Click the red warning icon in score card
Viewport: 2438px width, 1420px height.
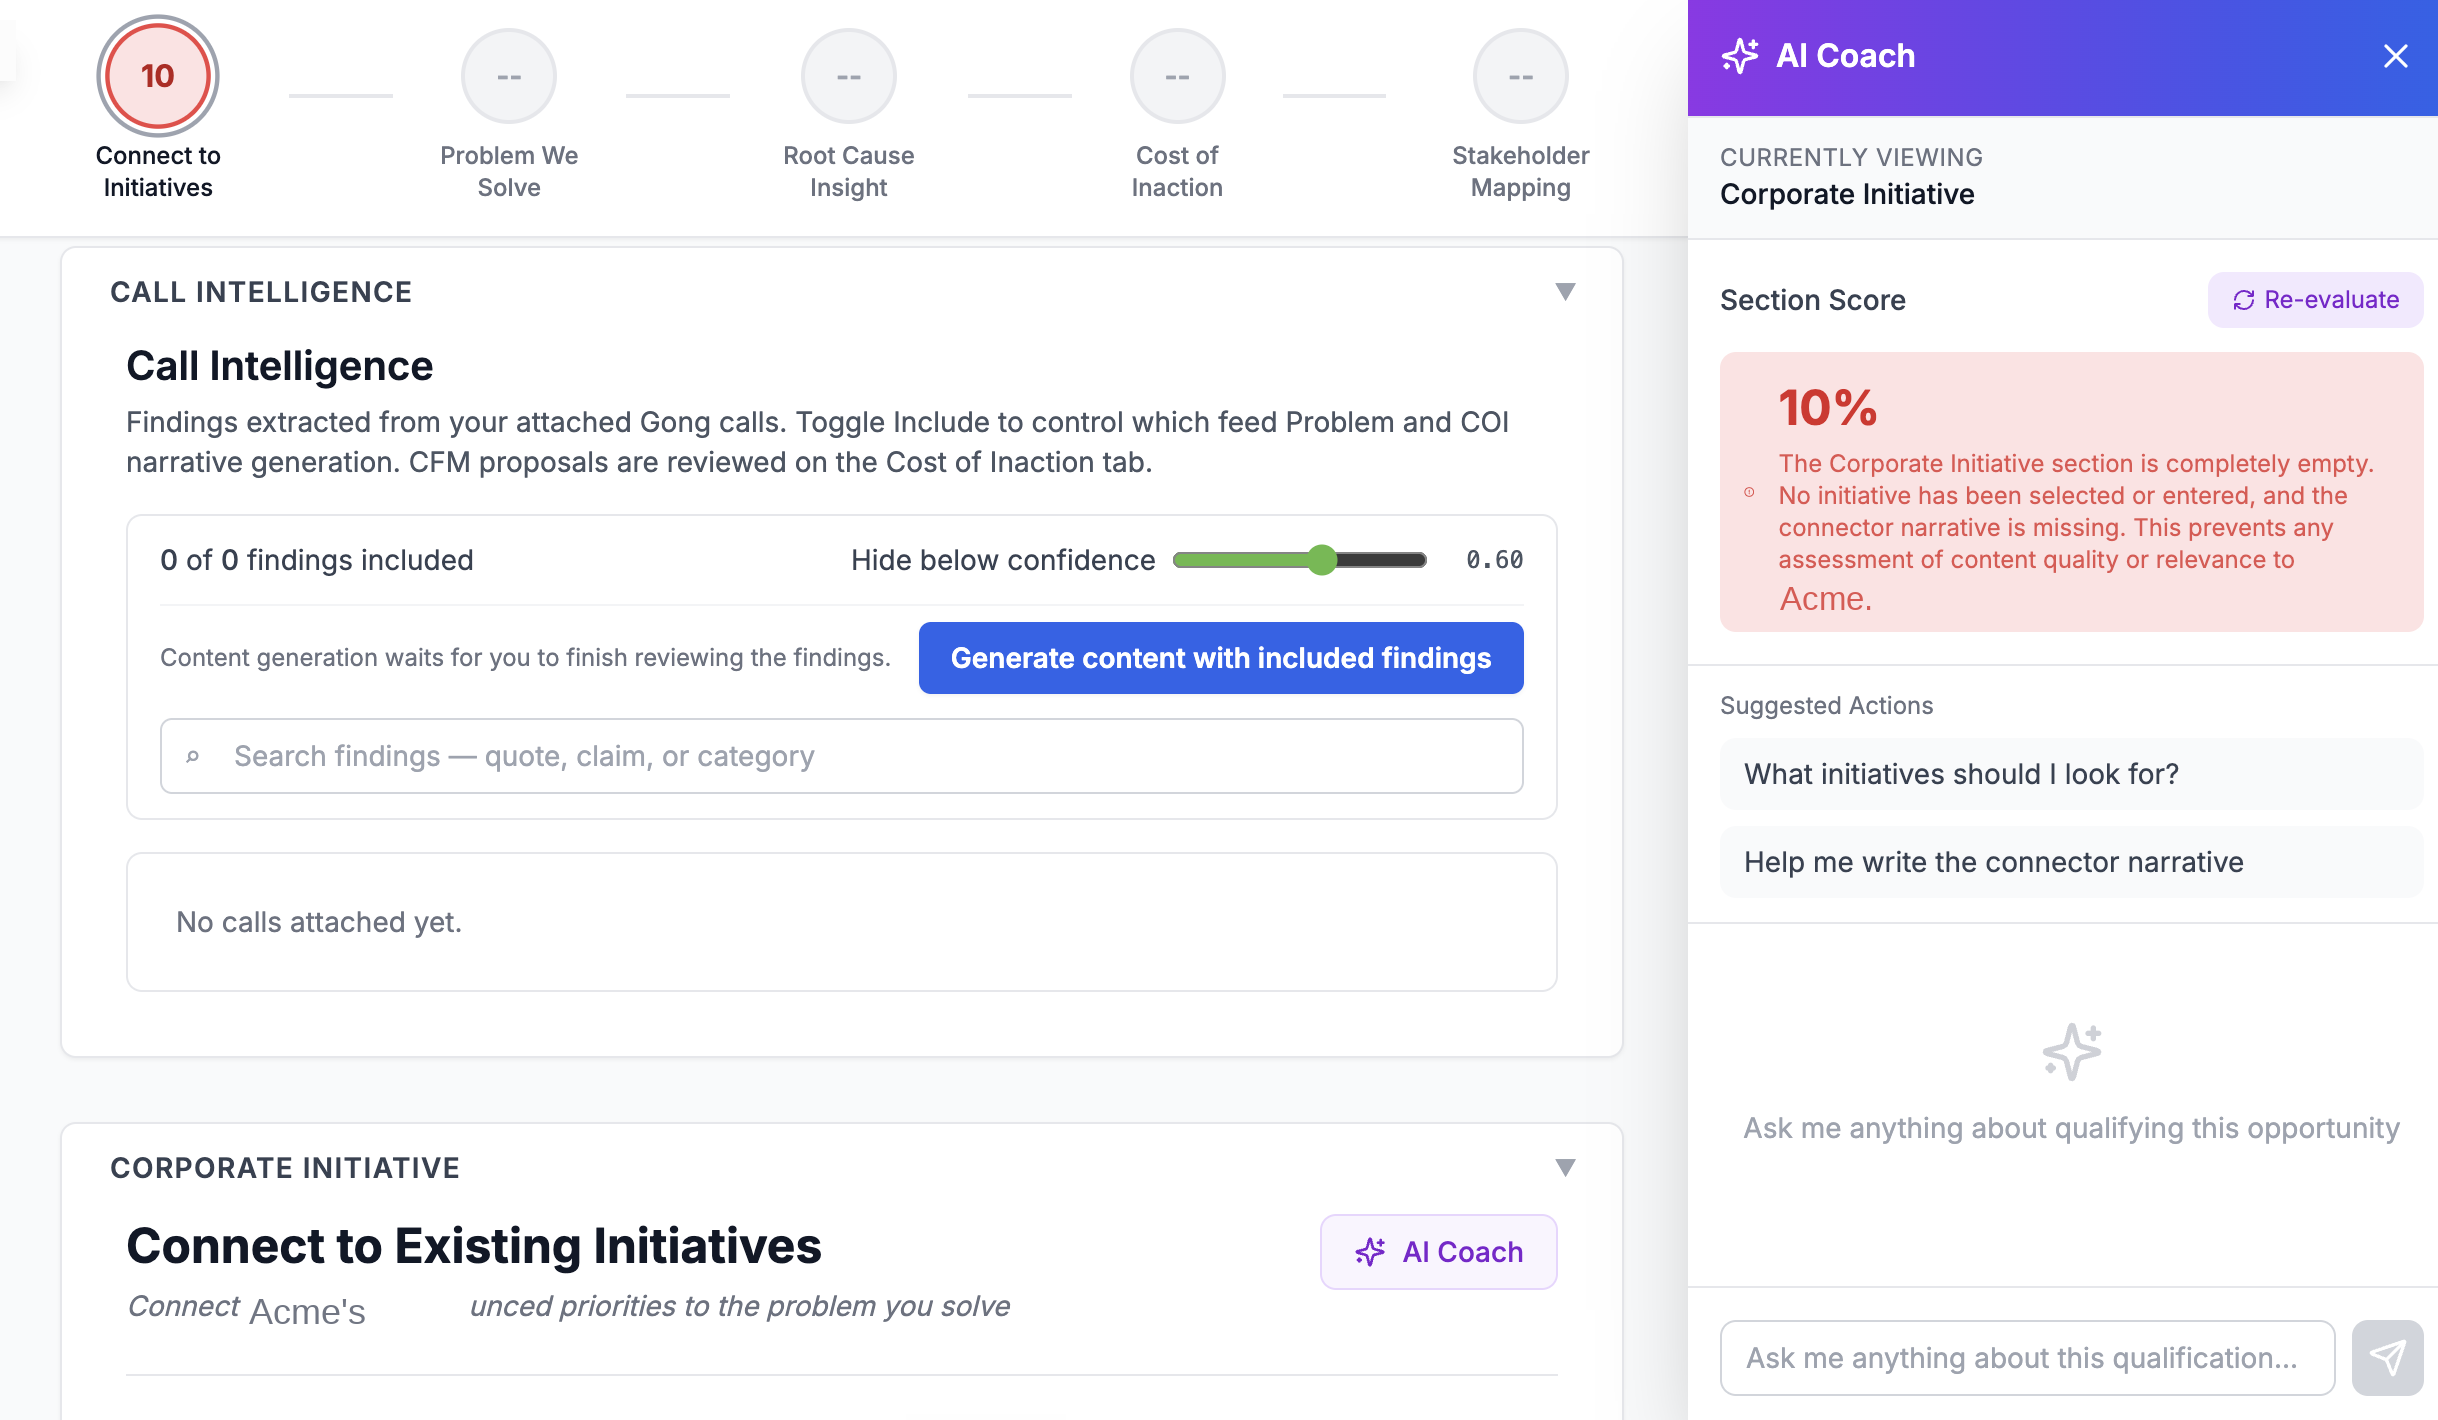pyautogui.click(x=1749, y=492)
